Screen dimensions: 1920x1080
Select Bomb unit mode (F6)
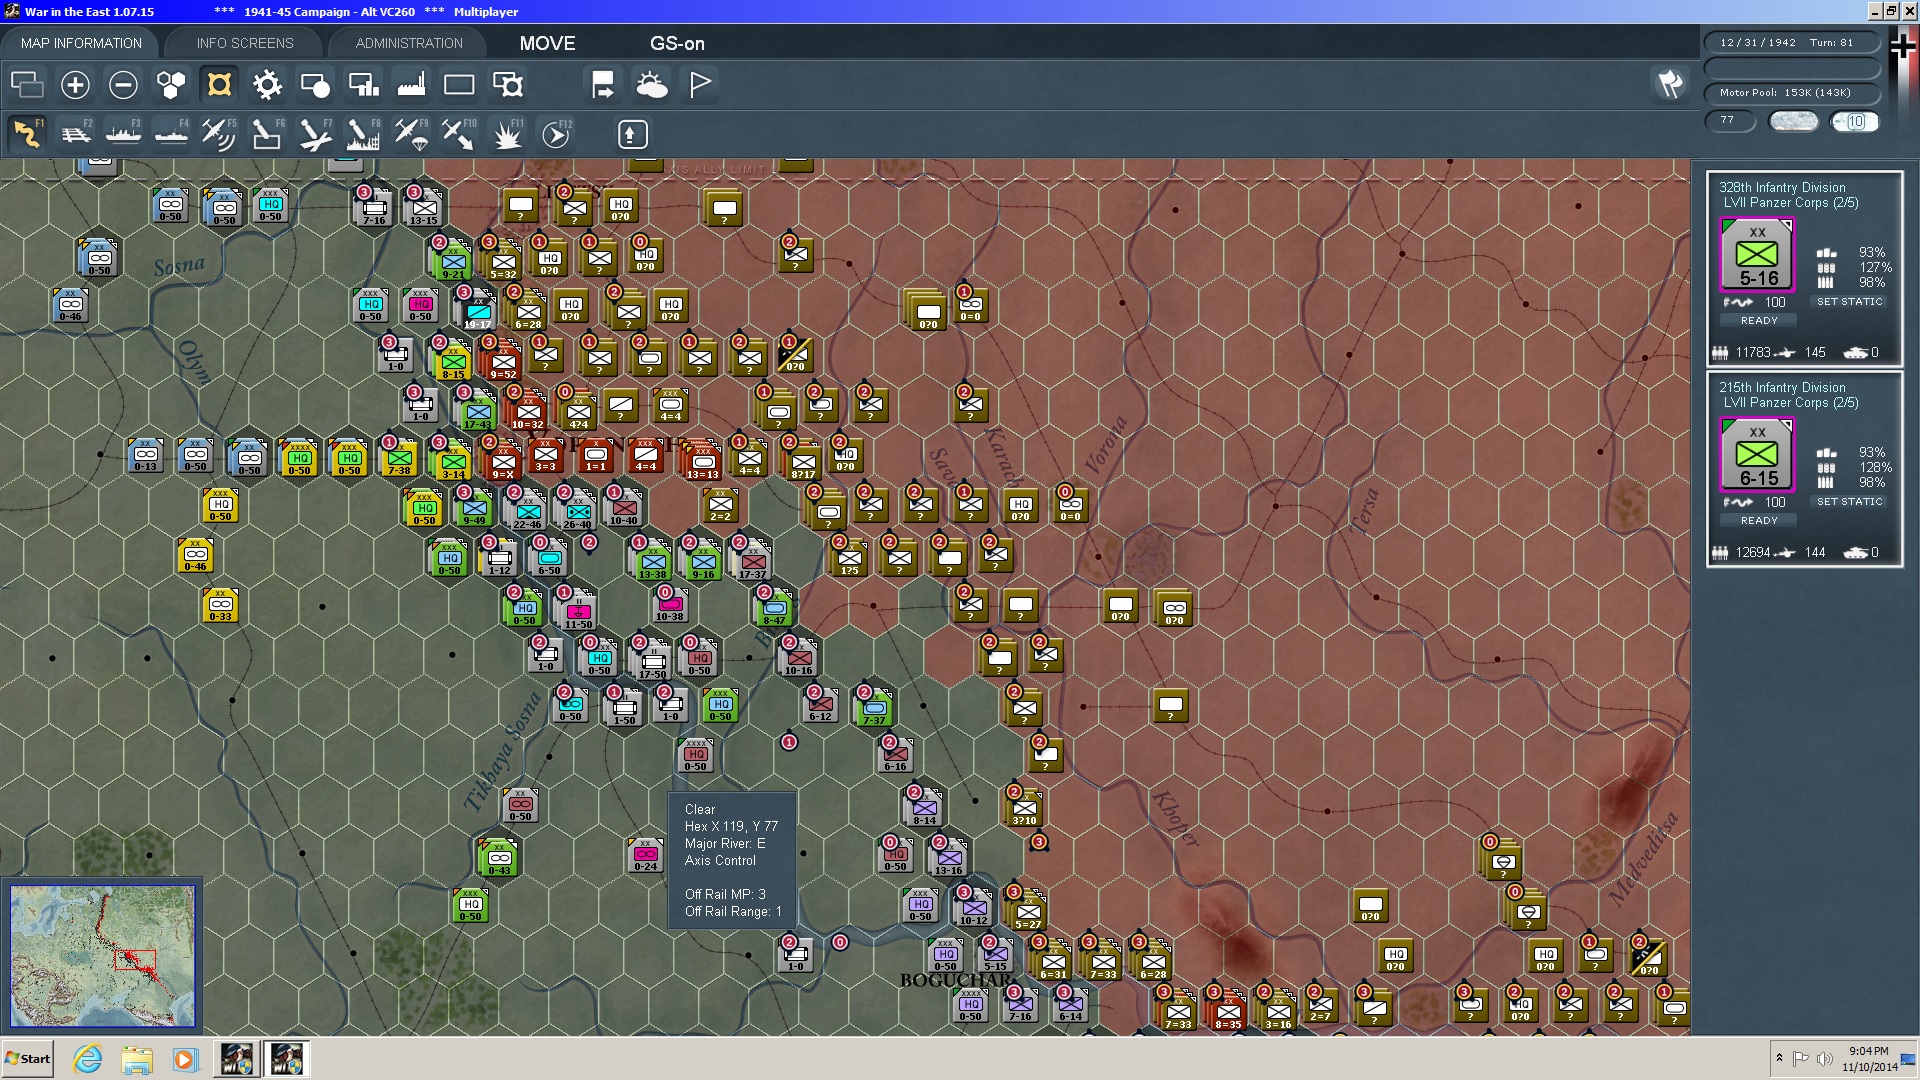tap(267, 134)
